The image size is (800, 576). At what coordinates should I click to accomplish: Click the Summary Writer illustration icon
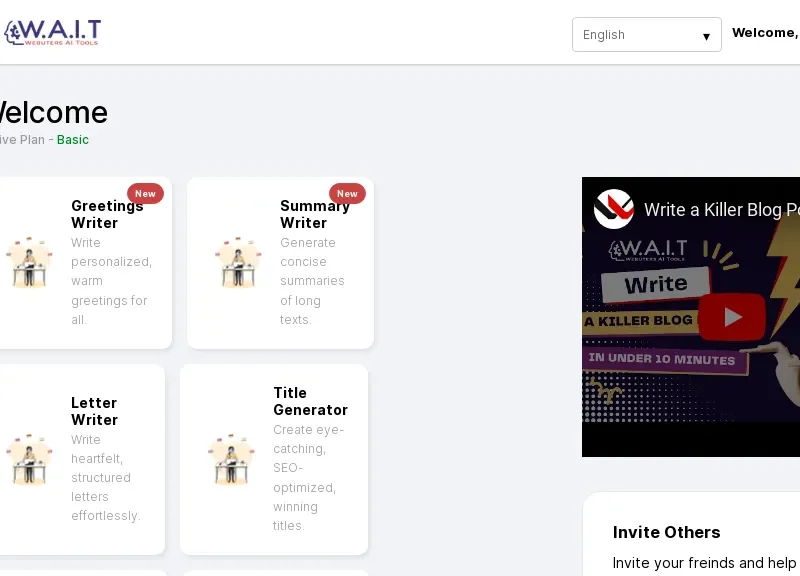pyautogui.click(x=238, y=262)
